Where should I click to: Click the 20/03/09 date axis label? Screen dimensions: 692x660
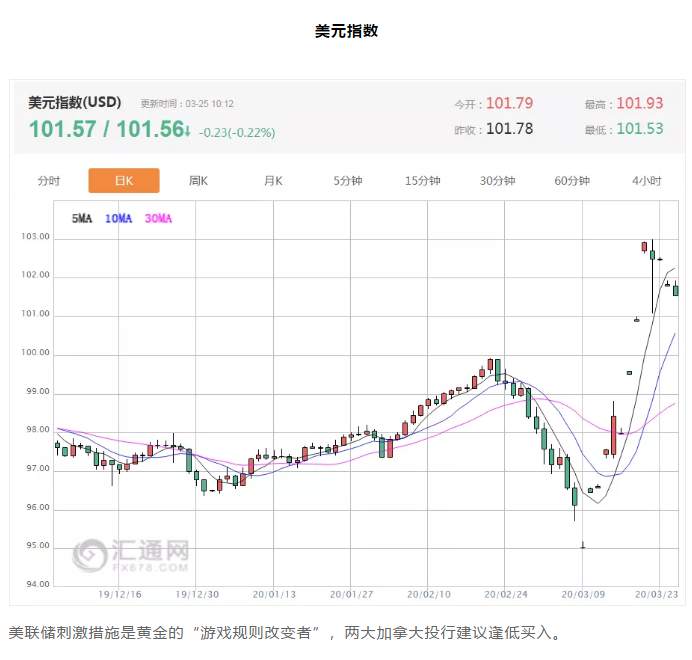[583, 595]
